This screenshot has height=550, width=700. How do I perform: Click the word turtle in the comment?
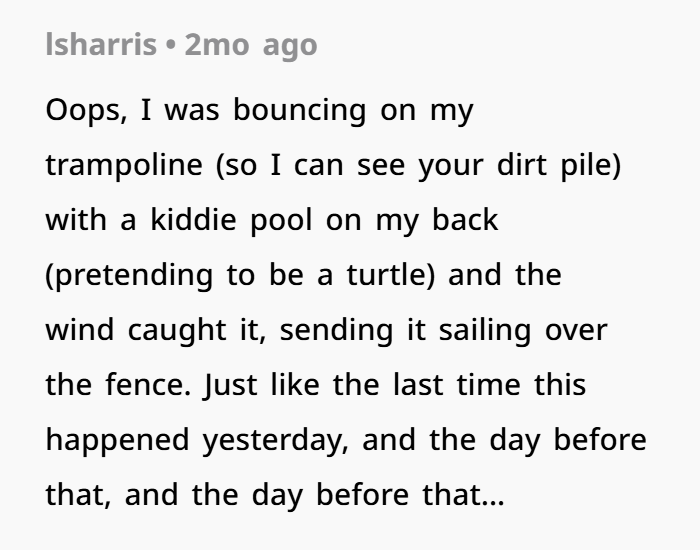(387, 275)
